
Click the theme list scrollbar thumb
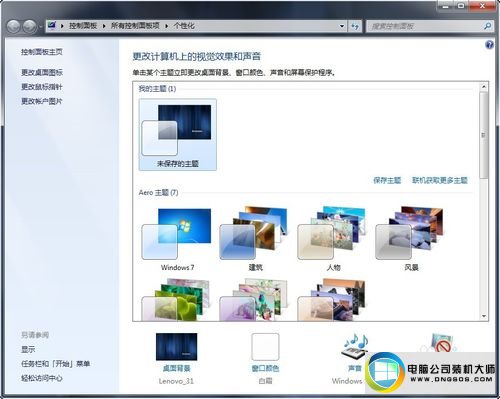(x=484, y=135)
